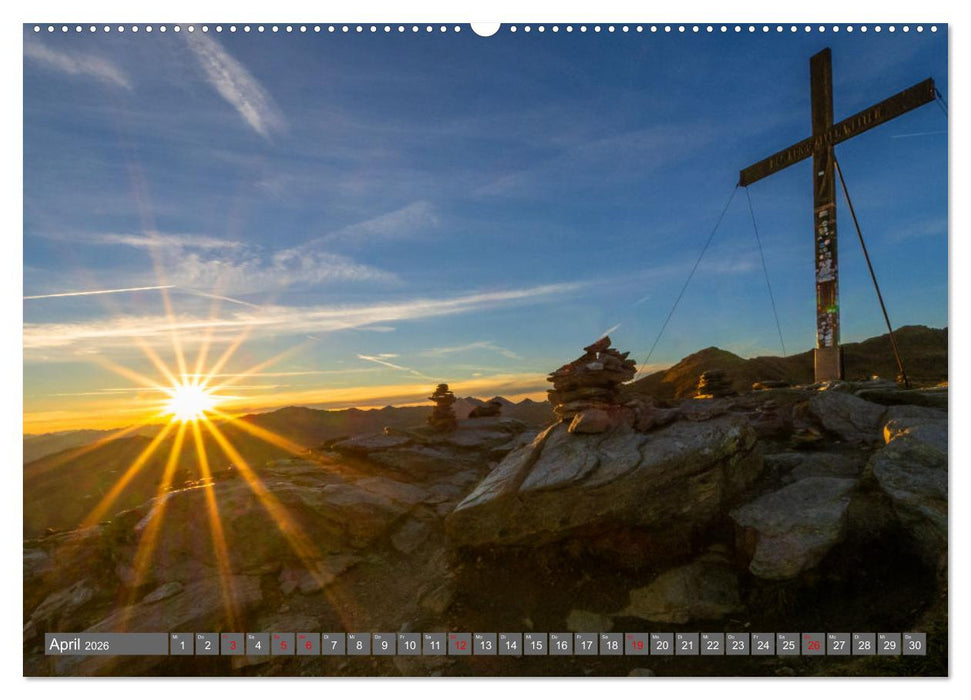The image size is (971, 700).
Task: Click the small distant cairn near the sun
Action: tap(442, 406)
